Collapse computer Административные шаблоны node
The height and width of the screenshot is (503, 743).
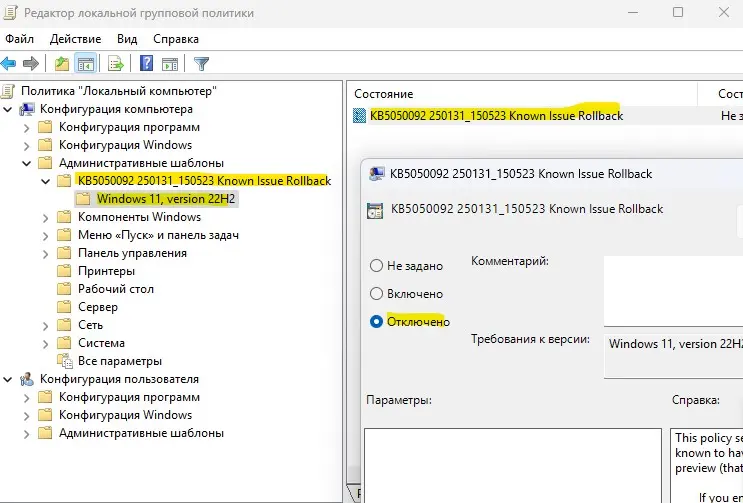click(x=27, y=163)
